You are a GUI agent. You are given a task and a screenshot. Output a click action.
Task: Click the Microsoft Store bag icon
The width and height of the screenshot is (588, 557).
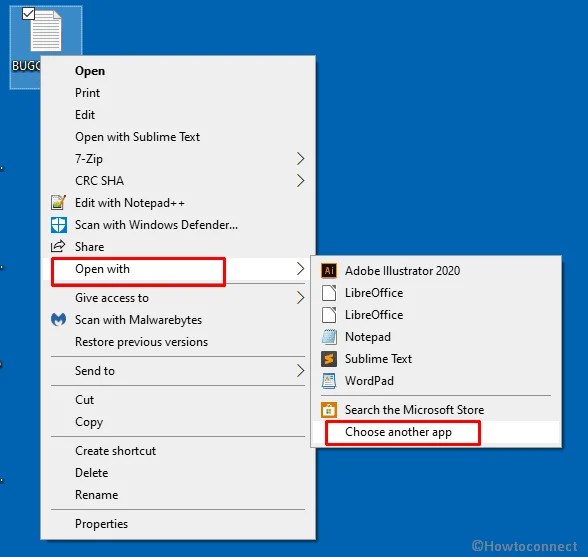click(329, 410)
